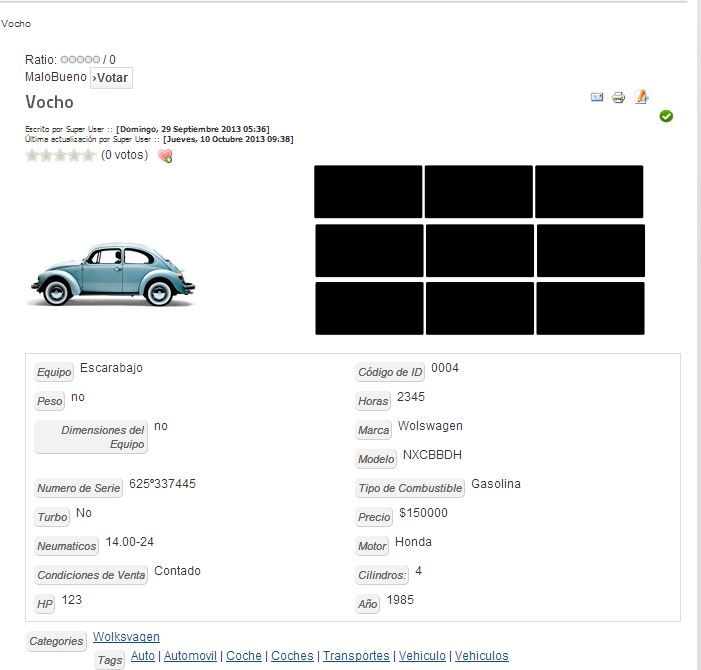This screenshot has width=701, height=670.
Task: Click the Gasolina value
Action: (496, 484)
